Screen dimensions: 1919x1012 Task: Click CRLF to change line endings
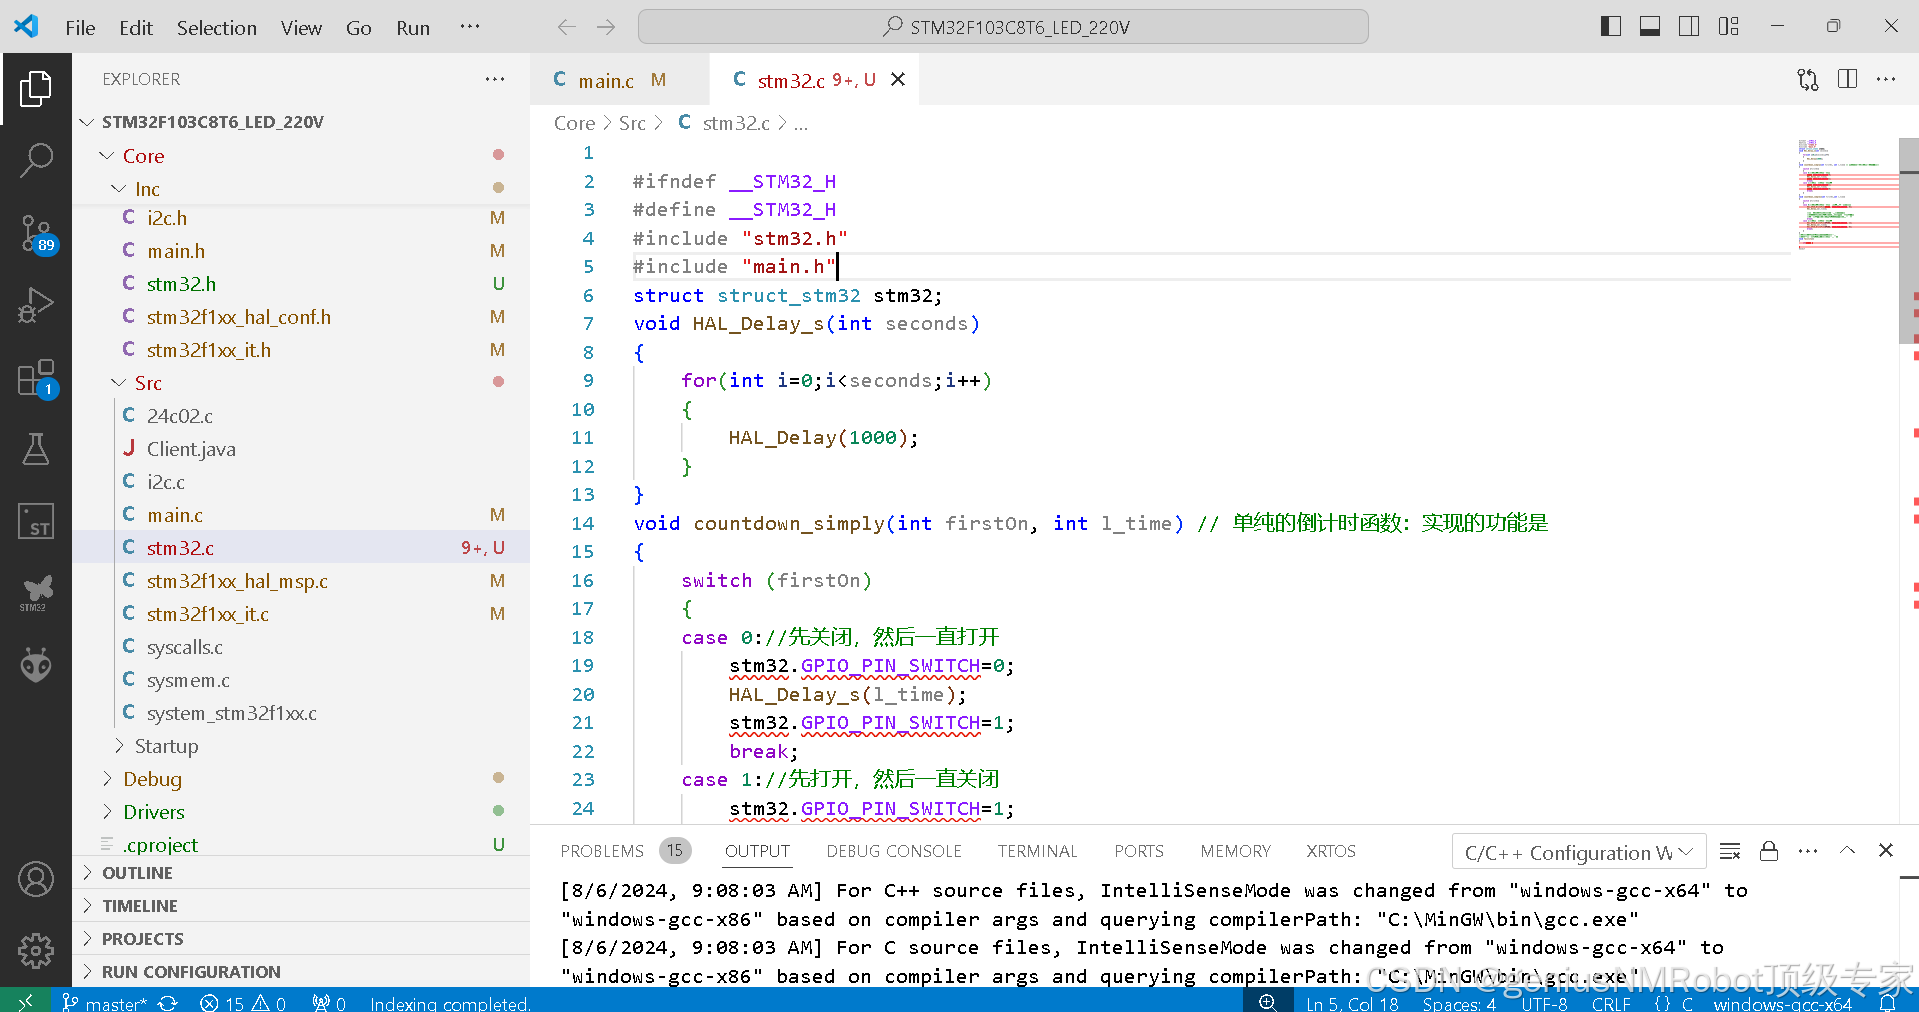[1611, 1003]
